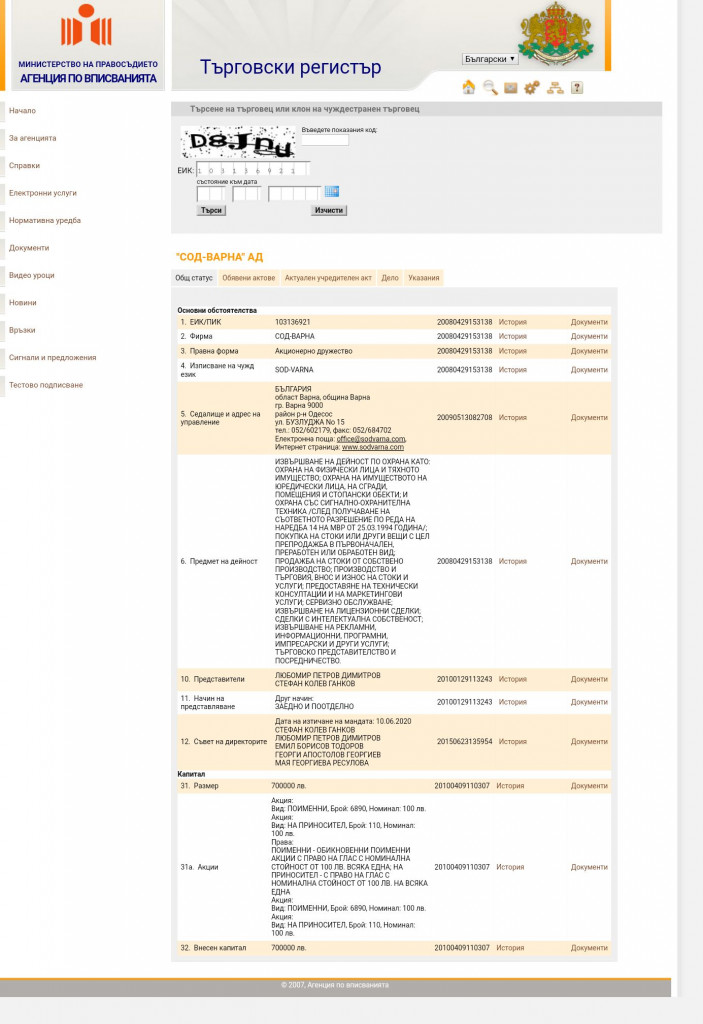The height and width of the screenshot is (1024, 703).
Task: Open Документи for the Акции row
Action: tap(589, 867)
